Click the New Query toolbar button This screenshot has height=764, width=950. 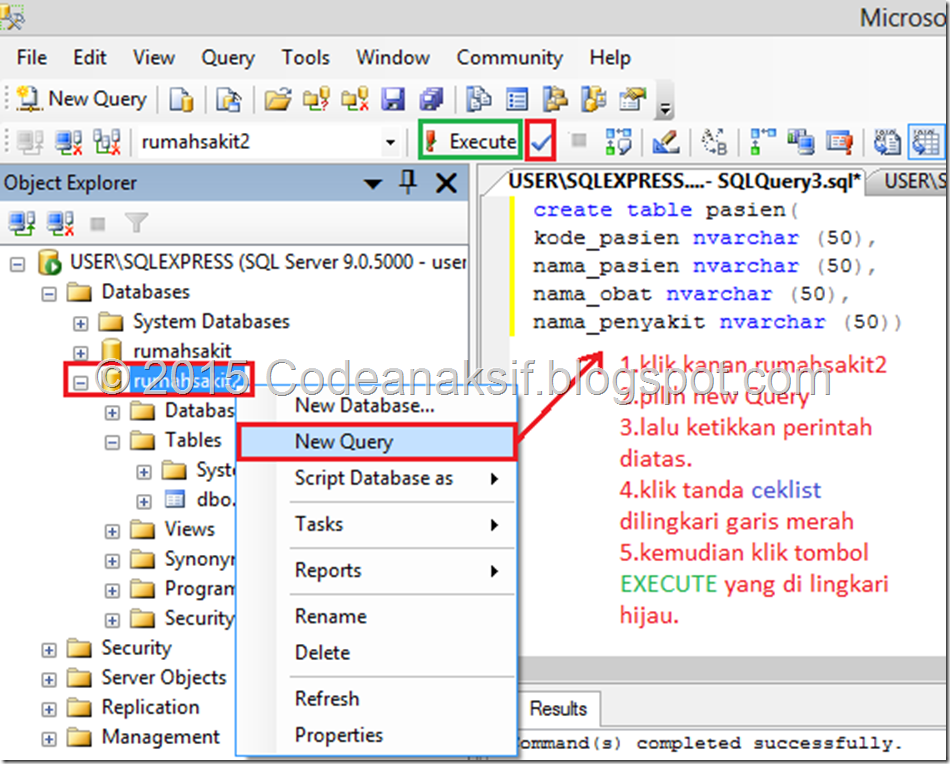[x=82, y=99]
